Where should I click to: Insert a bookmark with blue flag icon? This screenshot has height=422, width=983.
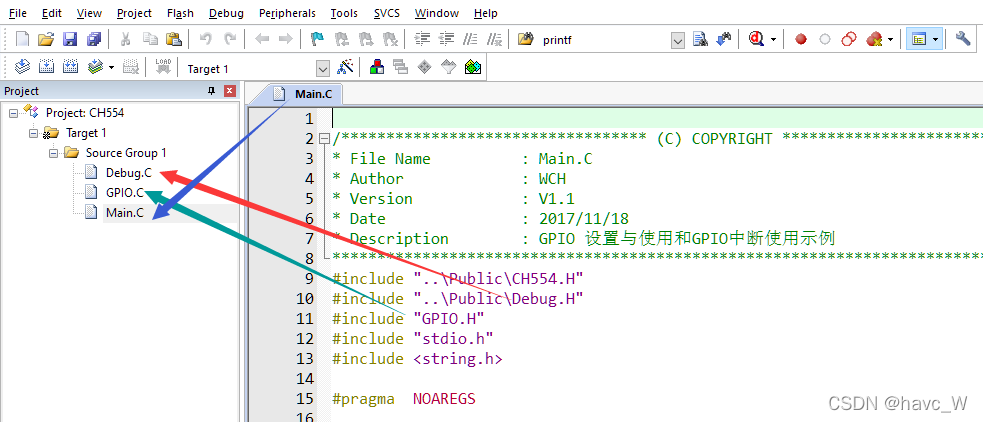click(x=318, y=40)
